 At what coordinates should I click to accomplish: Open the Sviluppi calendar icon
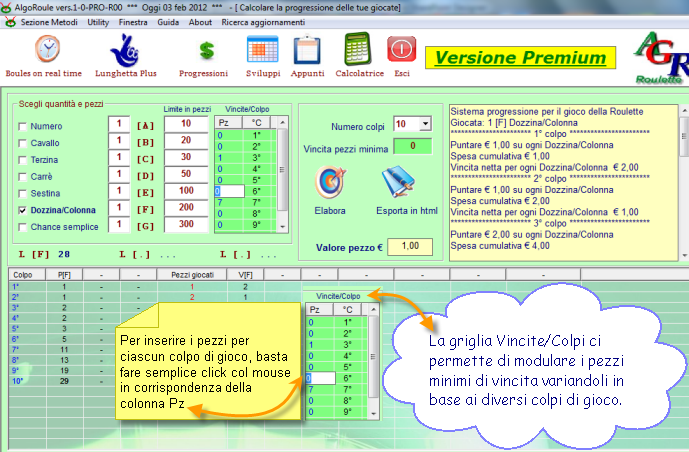(263, 50)
